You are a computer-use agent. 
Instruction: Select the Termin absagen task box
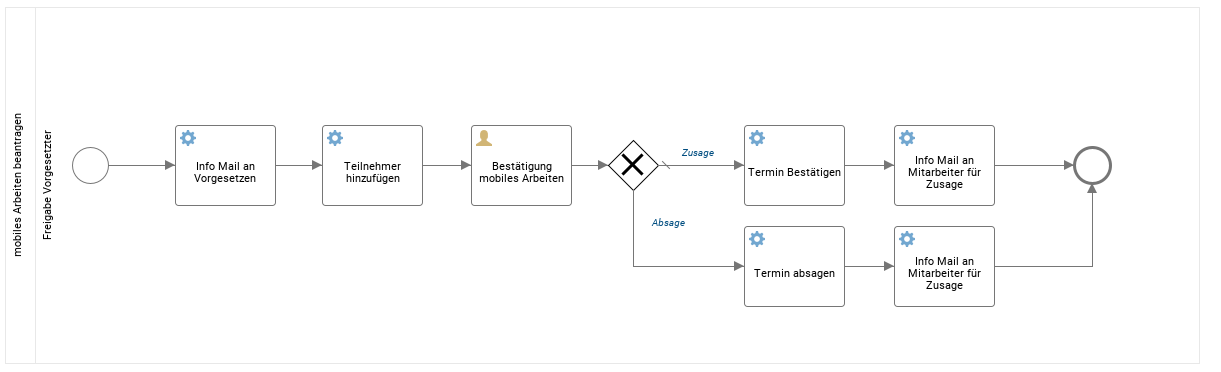tap(794, 266)
